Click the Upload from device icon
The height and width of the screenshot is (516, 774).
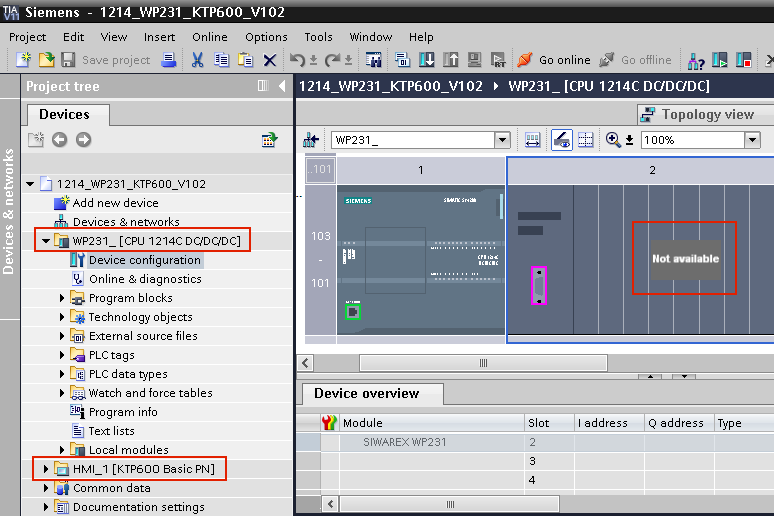451,60
